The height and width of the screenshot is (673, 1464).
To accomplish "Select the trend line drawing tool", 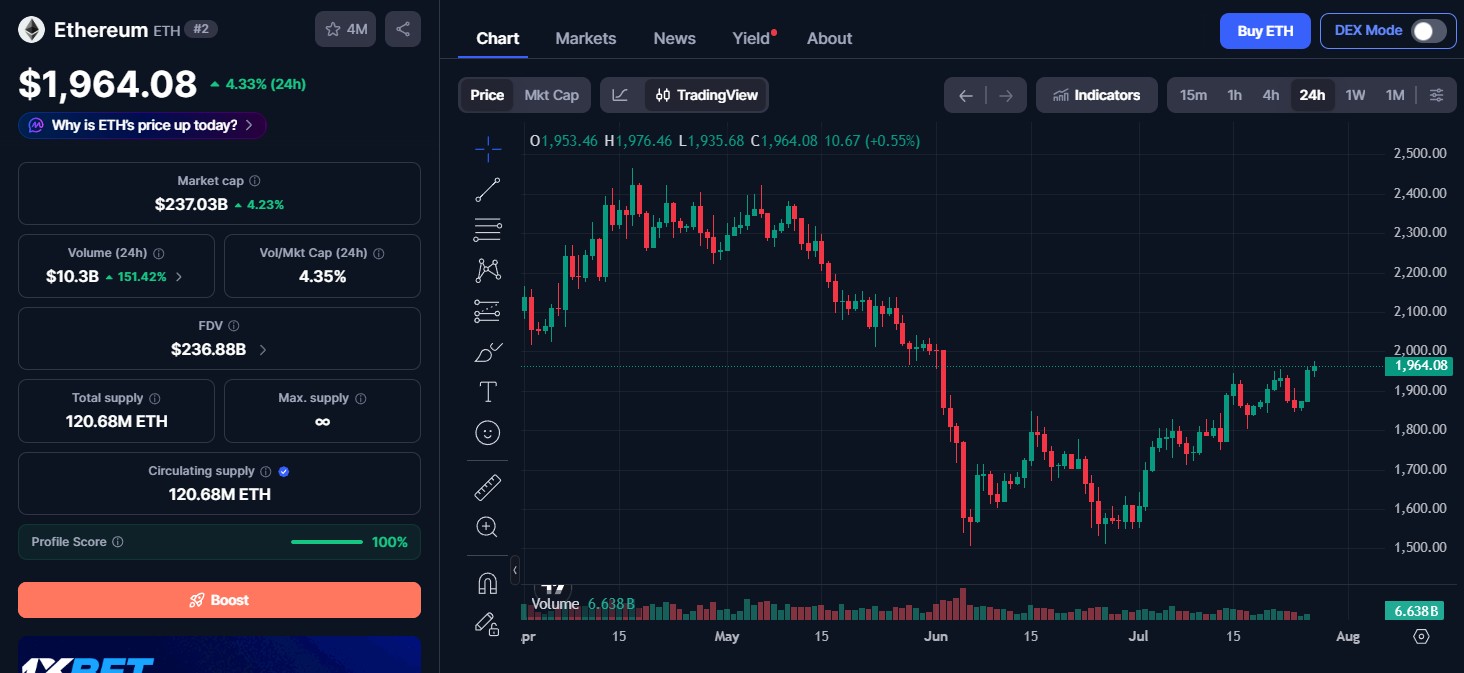I will point(487,189).
